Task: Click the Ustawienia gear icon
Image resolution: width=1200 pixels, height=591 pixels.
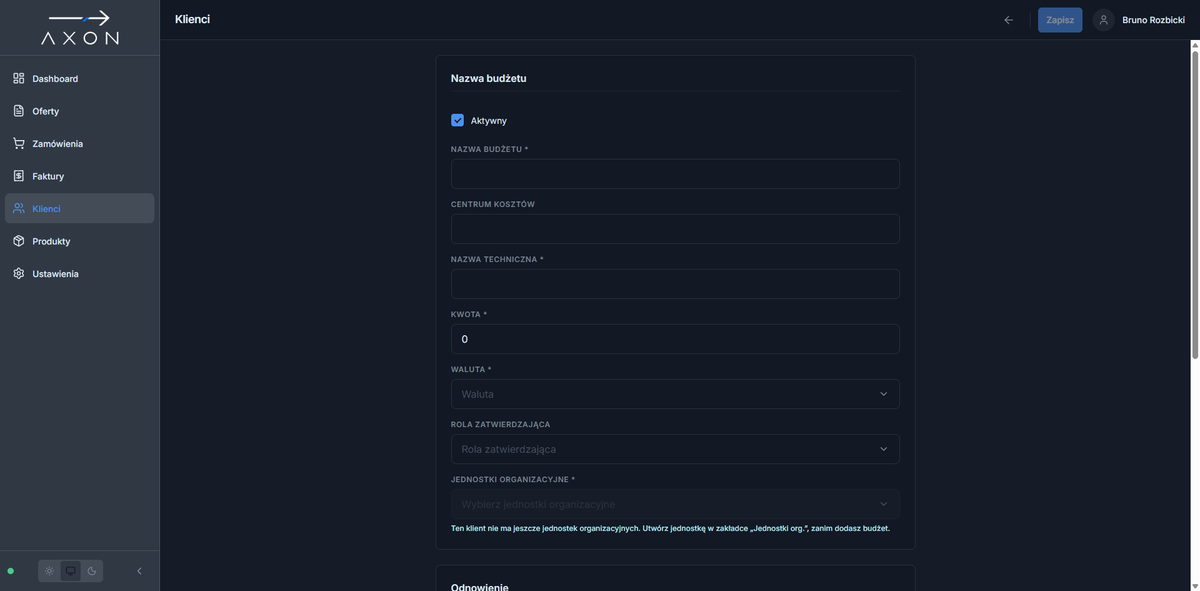Action: point(19,273)
